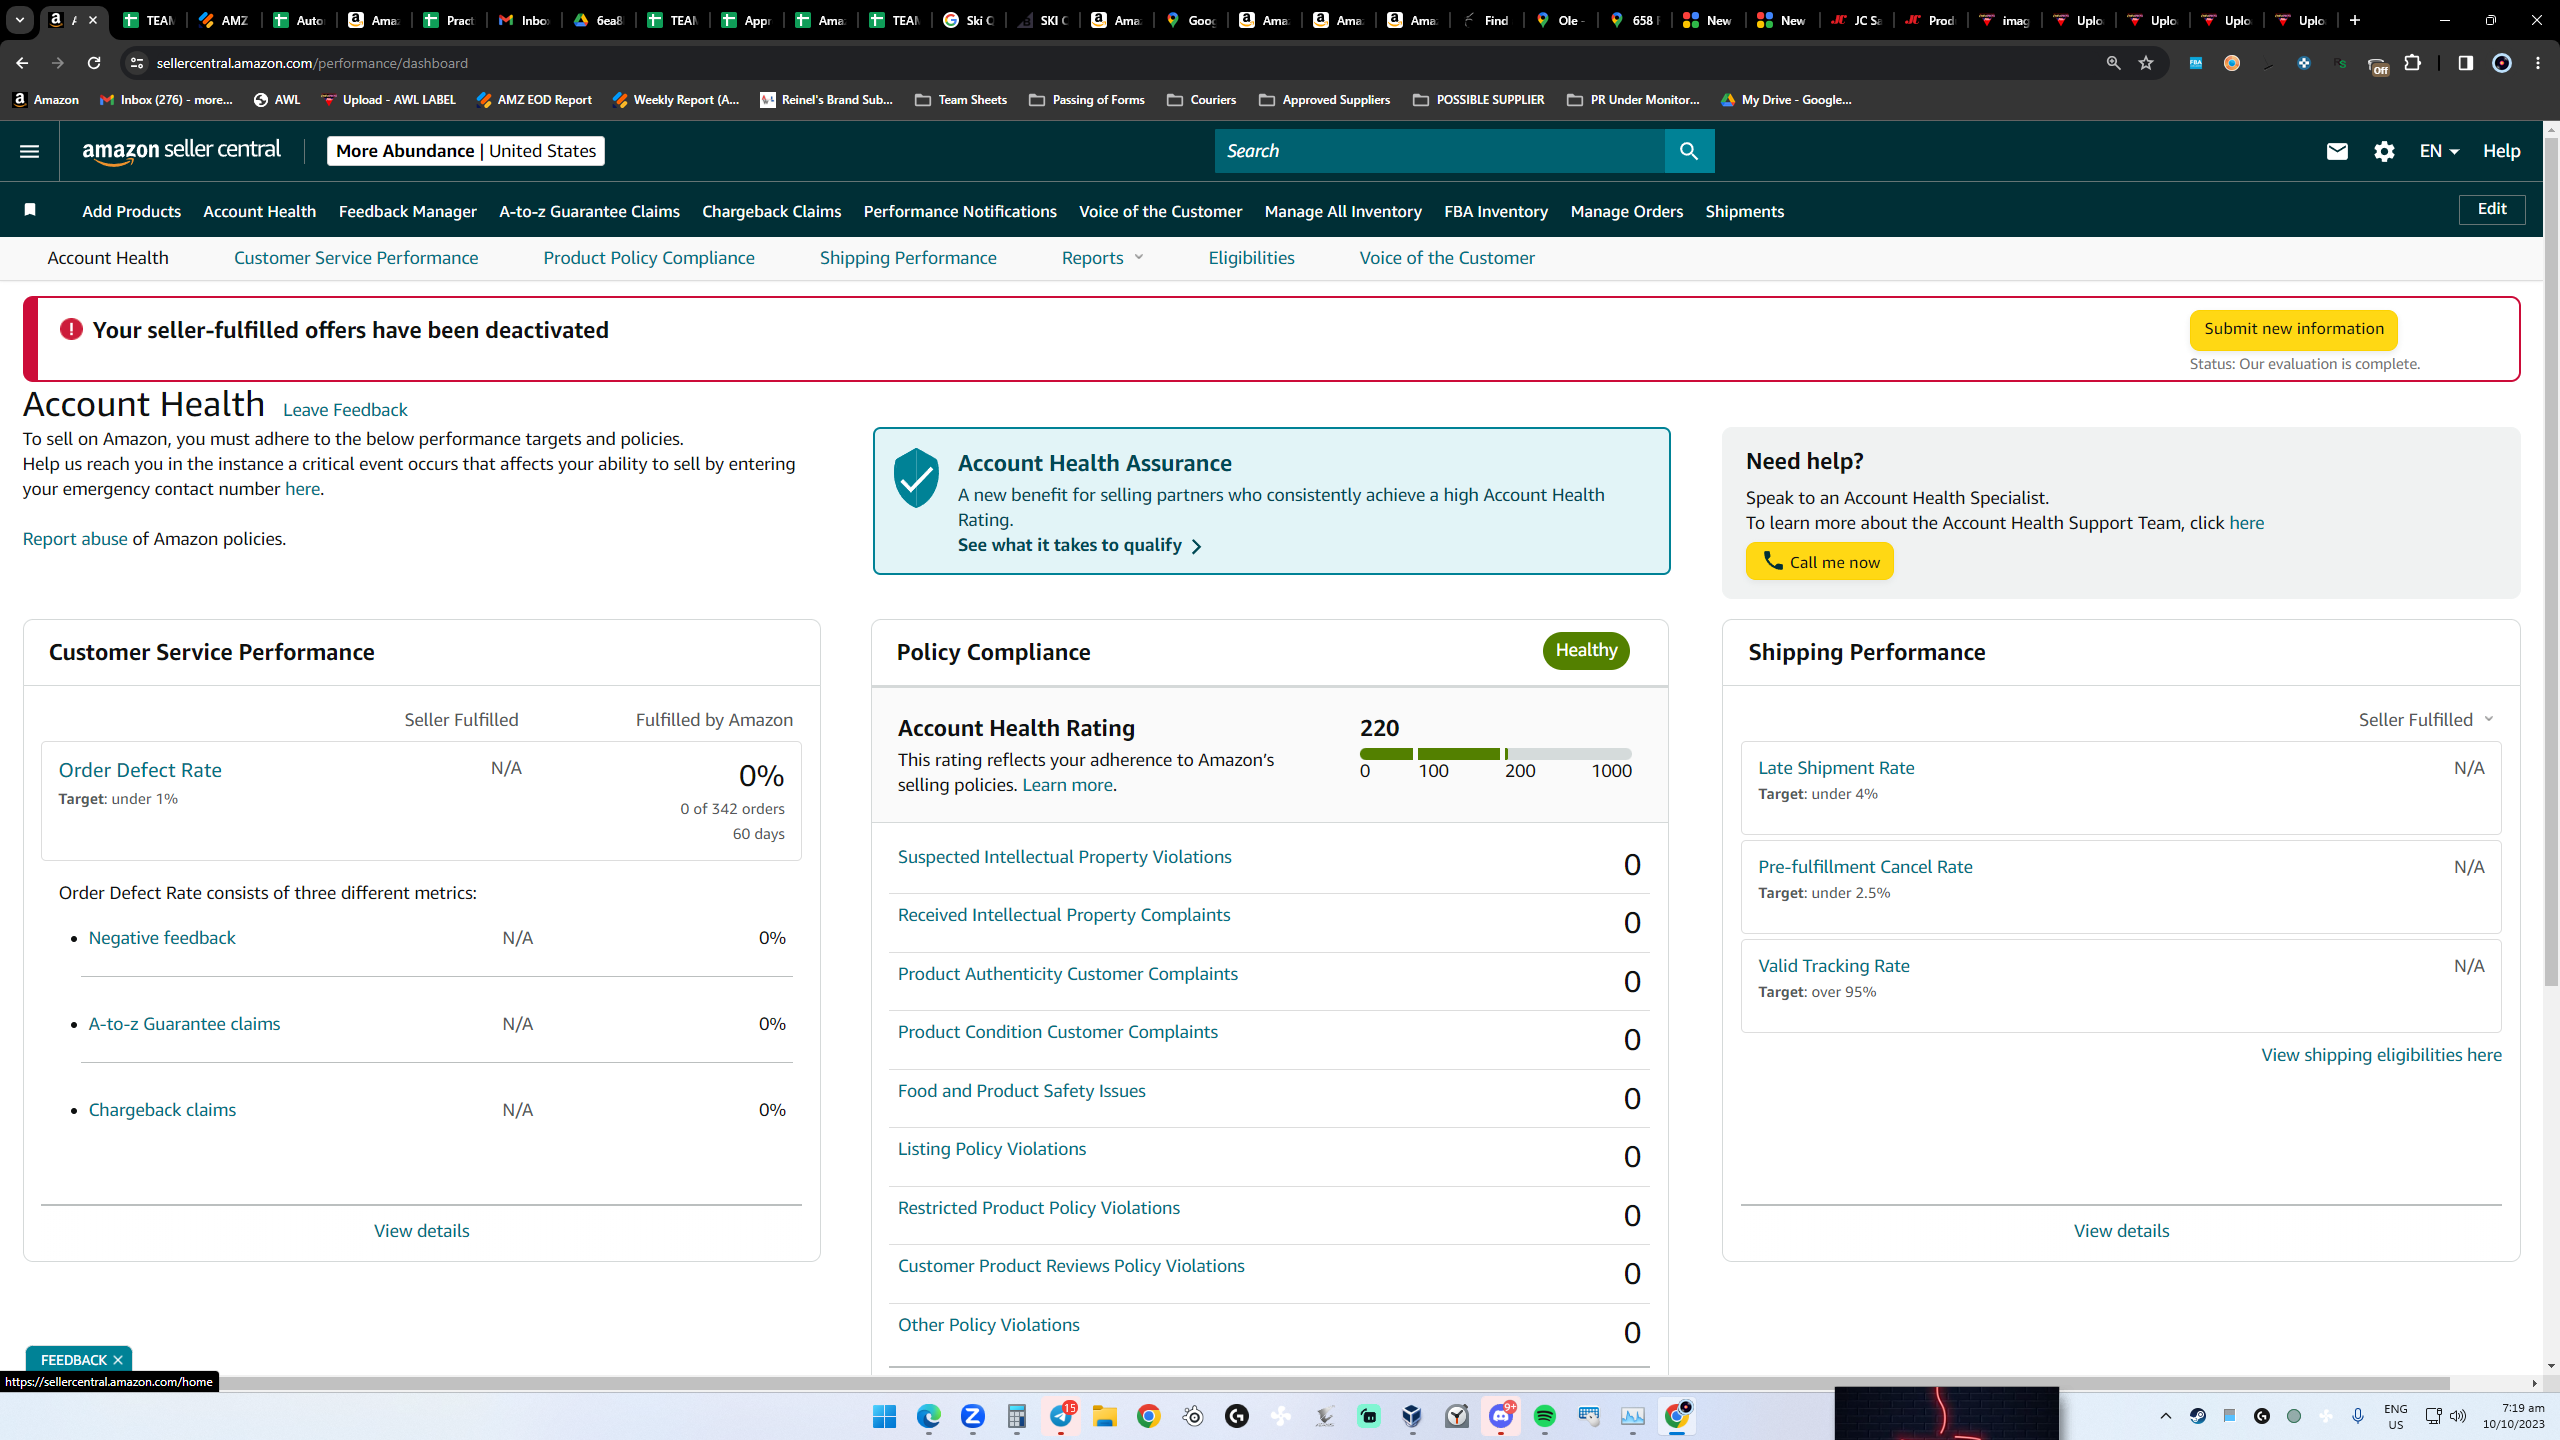Go back using the browser back arrow
This screenshot has width=2560, height=1440.
tap(22, 63)
